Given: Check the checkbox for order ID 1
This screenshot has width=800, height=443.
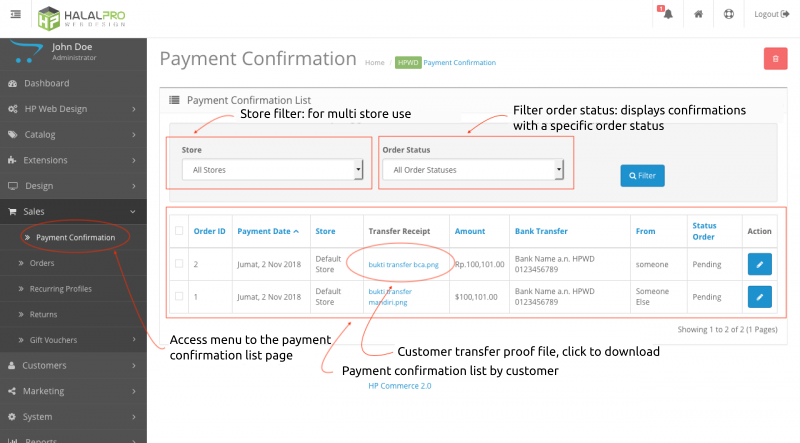Looking at the screenshot, I should 179,297.
